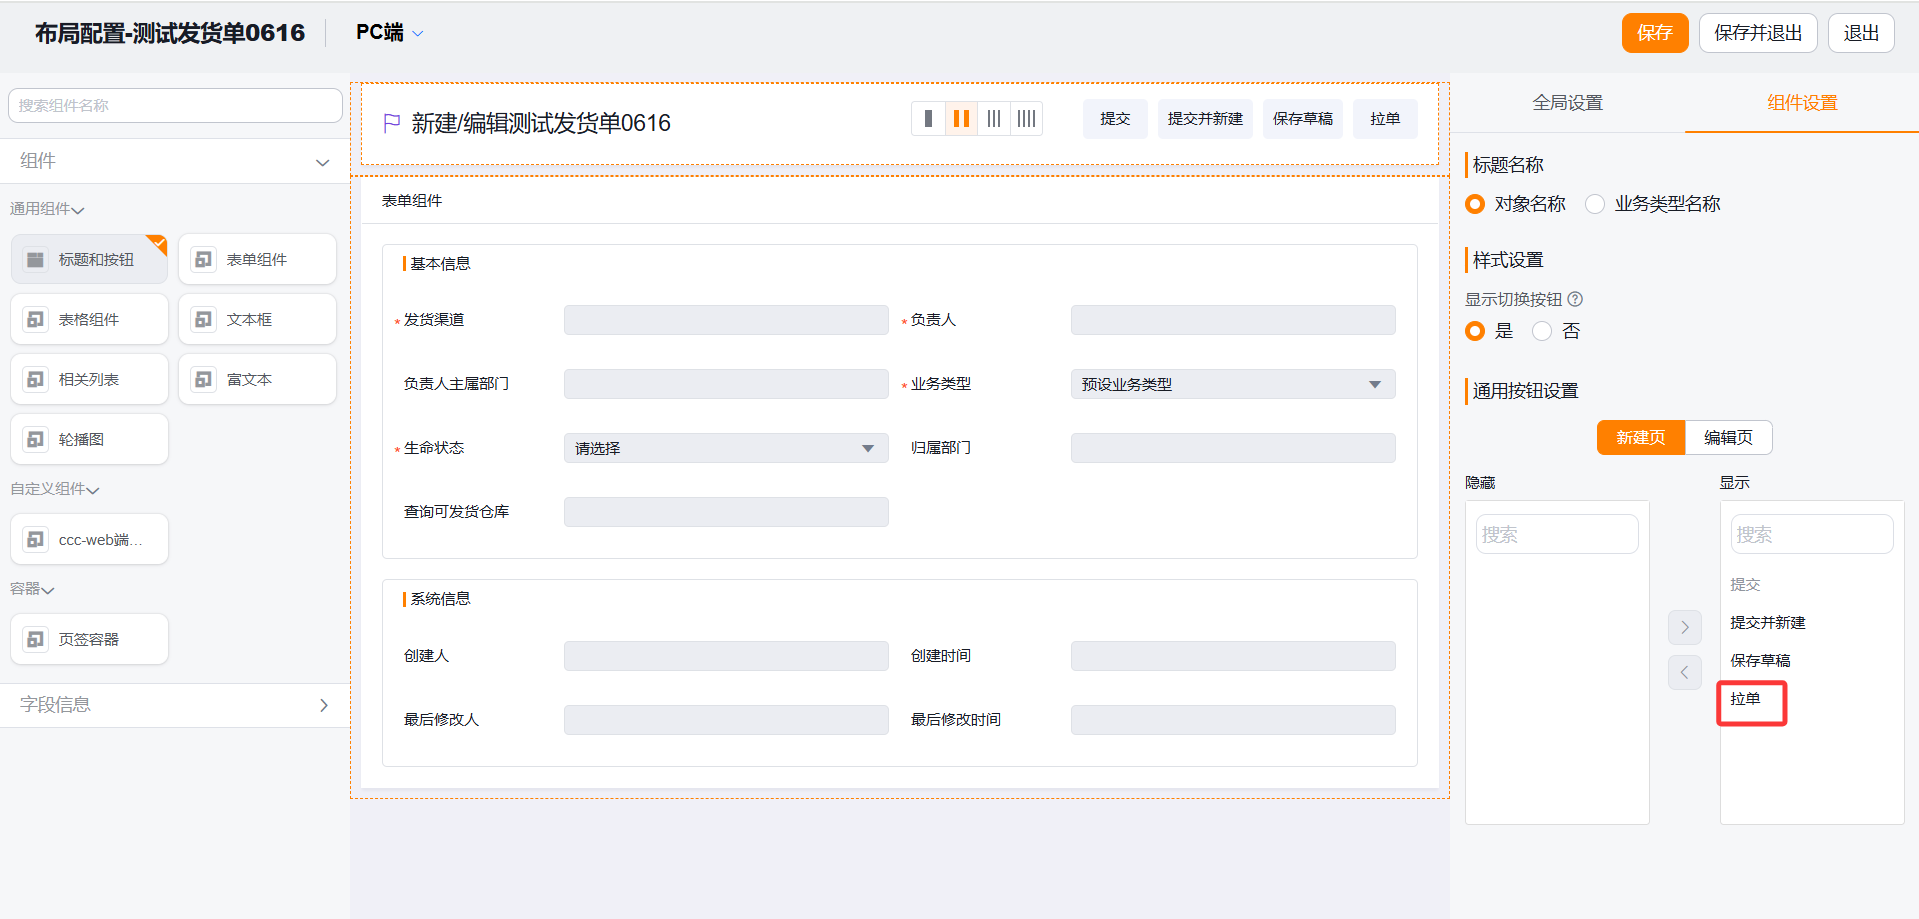Select the 业务类型名称 radio option
The width and height of the screenshot is (1919, 919).
click(1595, 204)
